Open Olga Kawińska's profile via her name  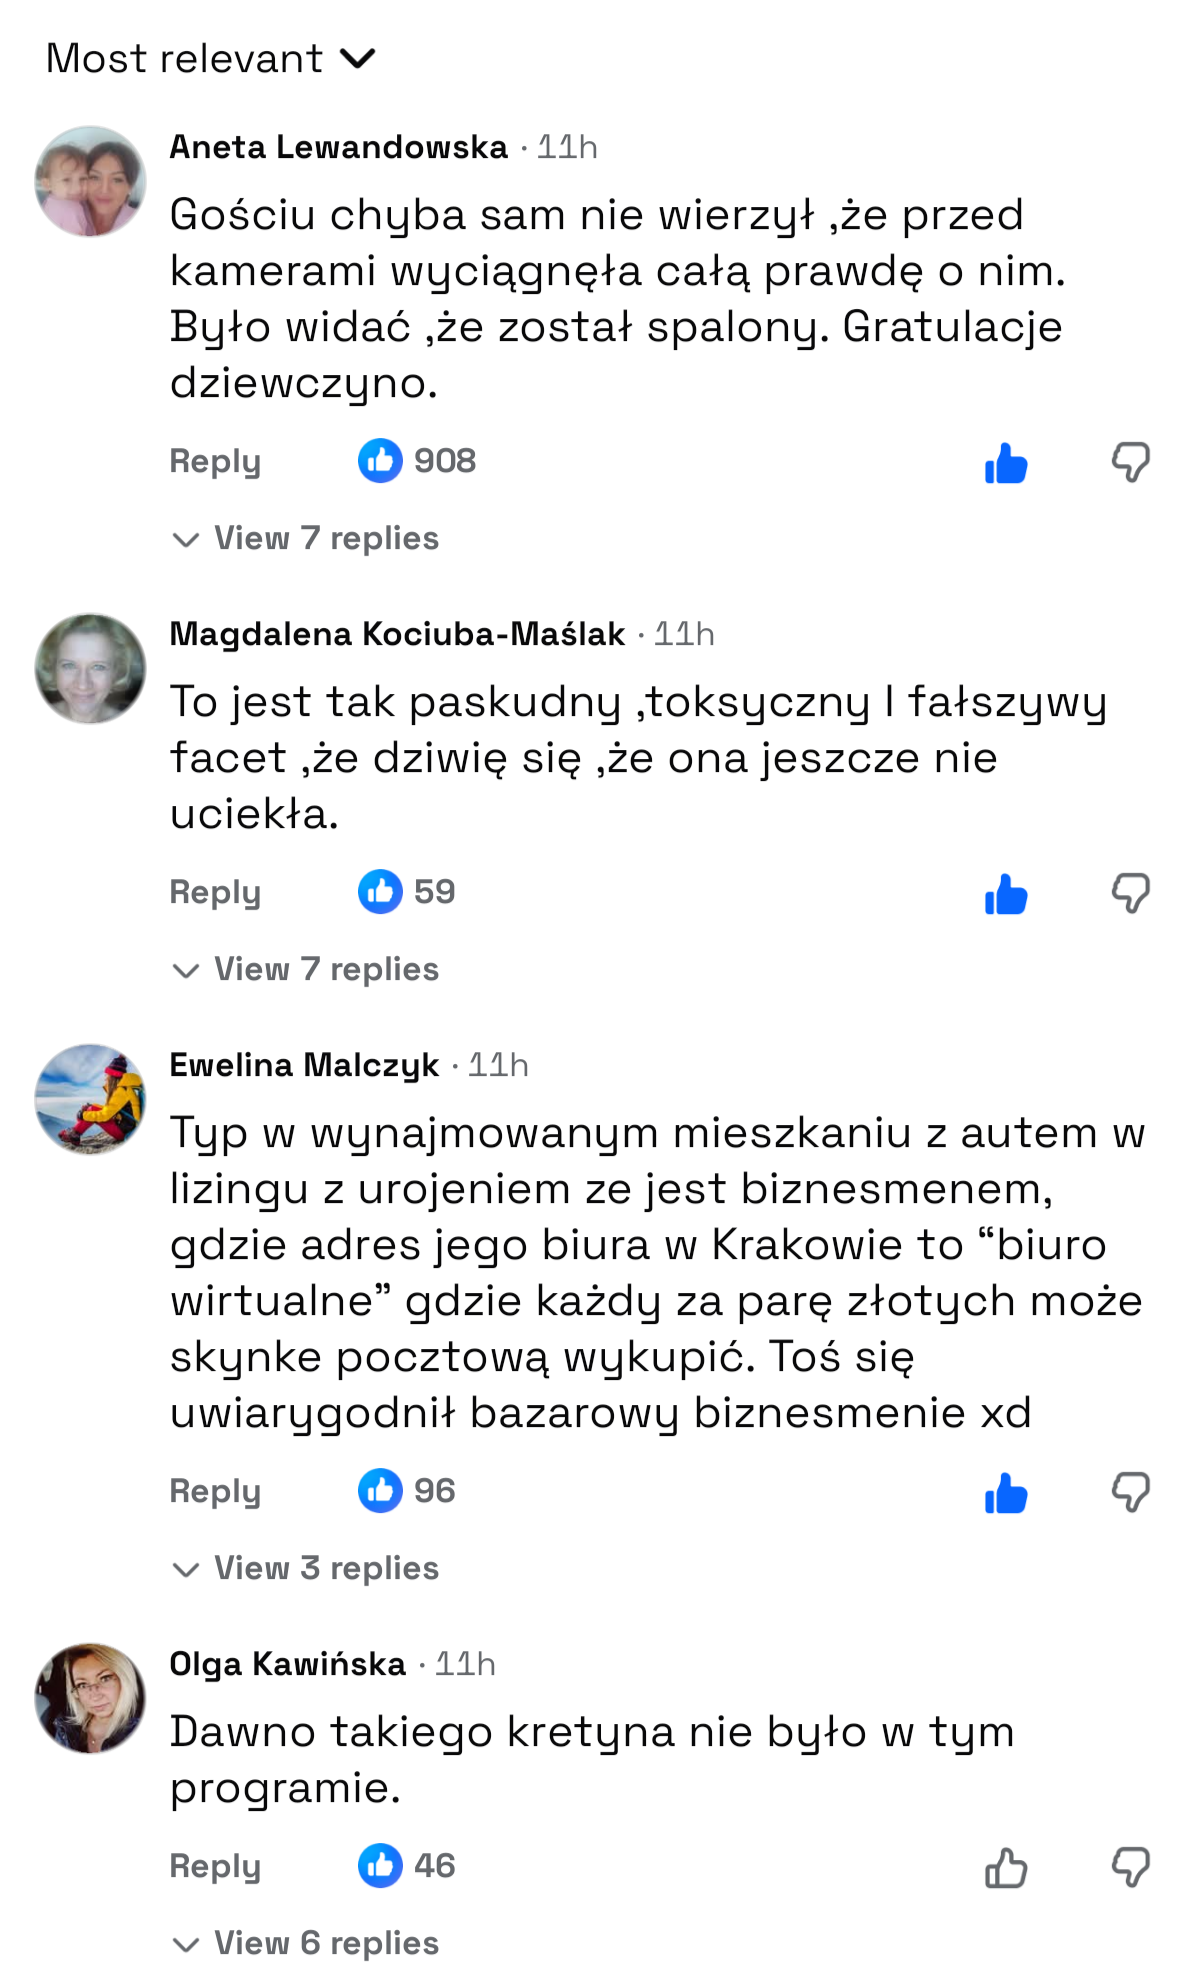[288, 1664]
